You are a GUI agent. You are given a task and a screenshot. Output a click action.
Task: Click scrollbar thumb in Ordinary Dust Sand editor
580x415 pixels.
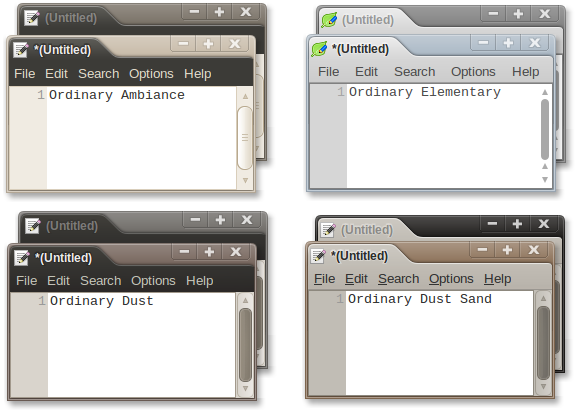(x=543, y=343)
